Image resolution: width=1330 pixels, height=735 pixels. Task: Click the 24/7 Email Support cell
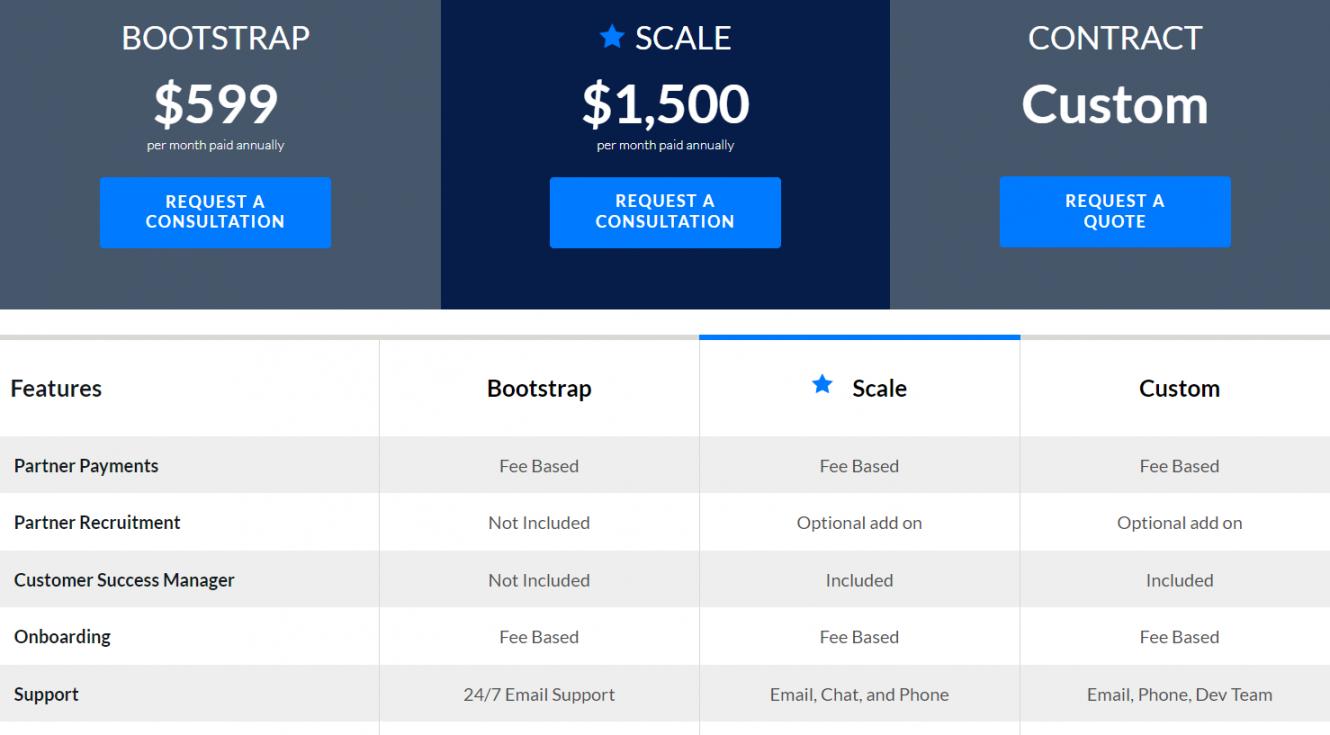[x=539, y=694]
